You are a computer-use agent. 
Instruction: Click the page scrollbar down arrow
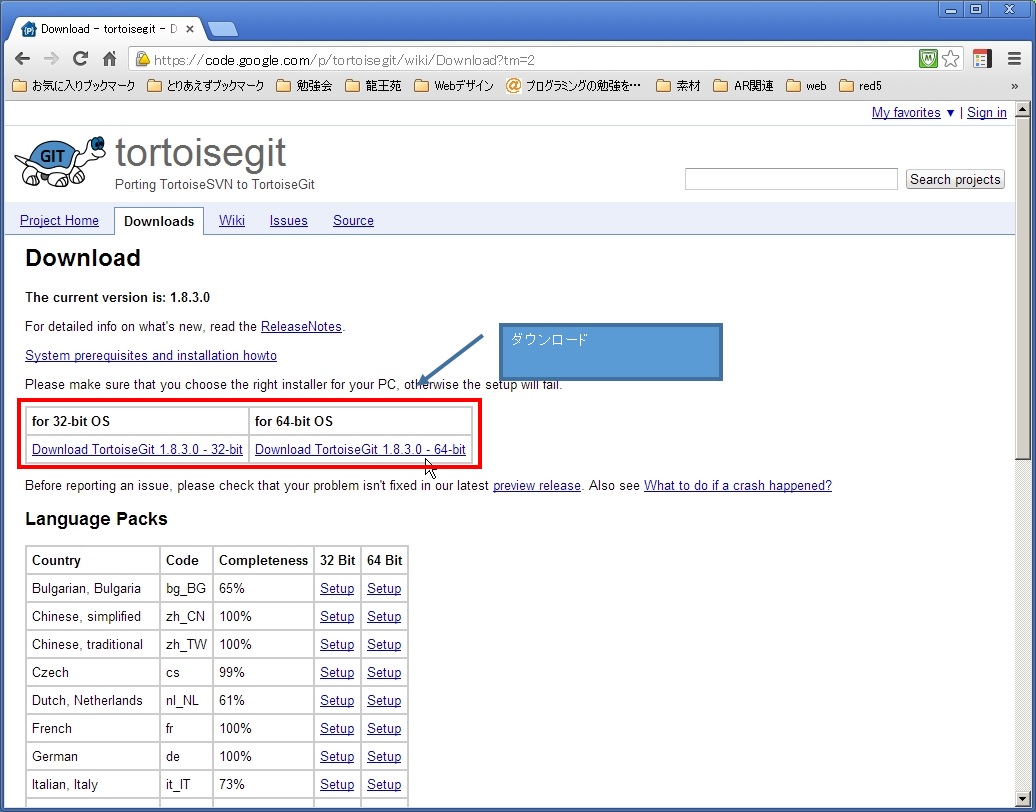1023,799
